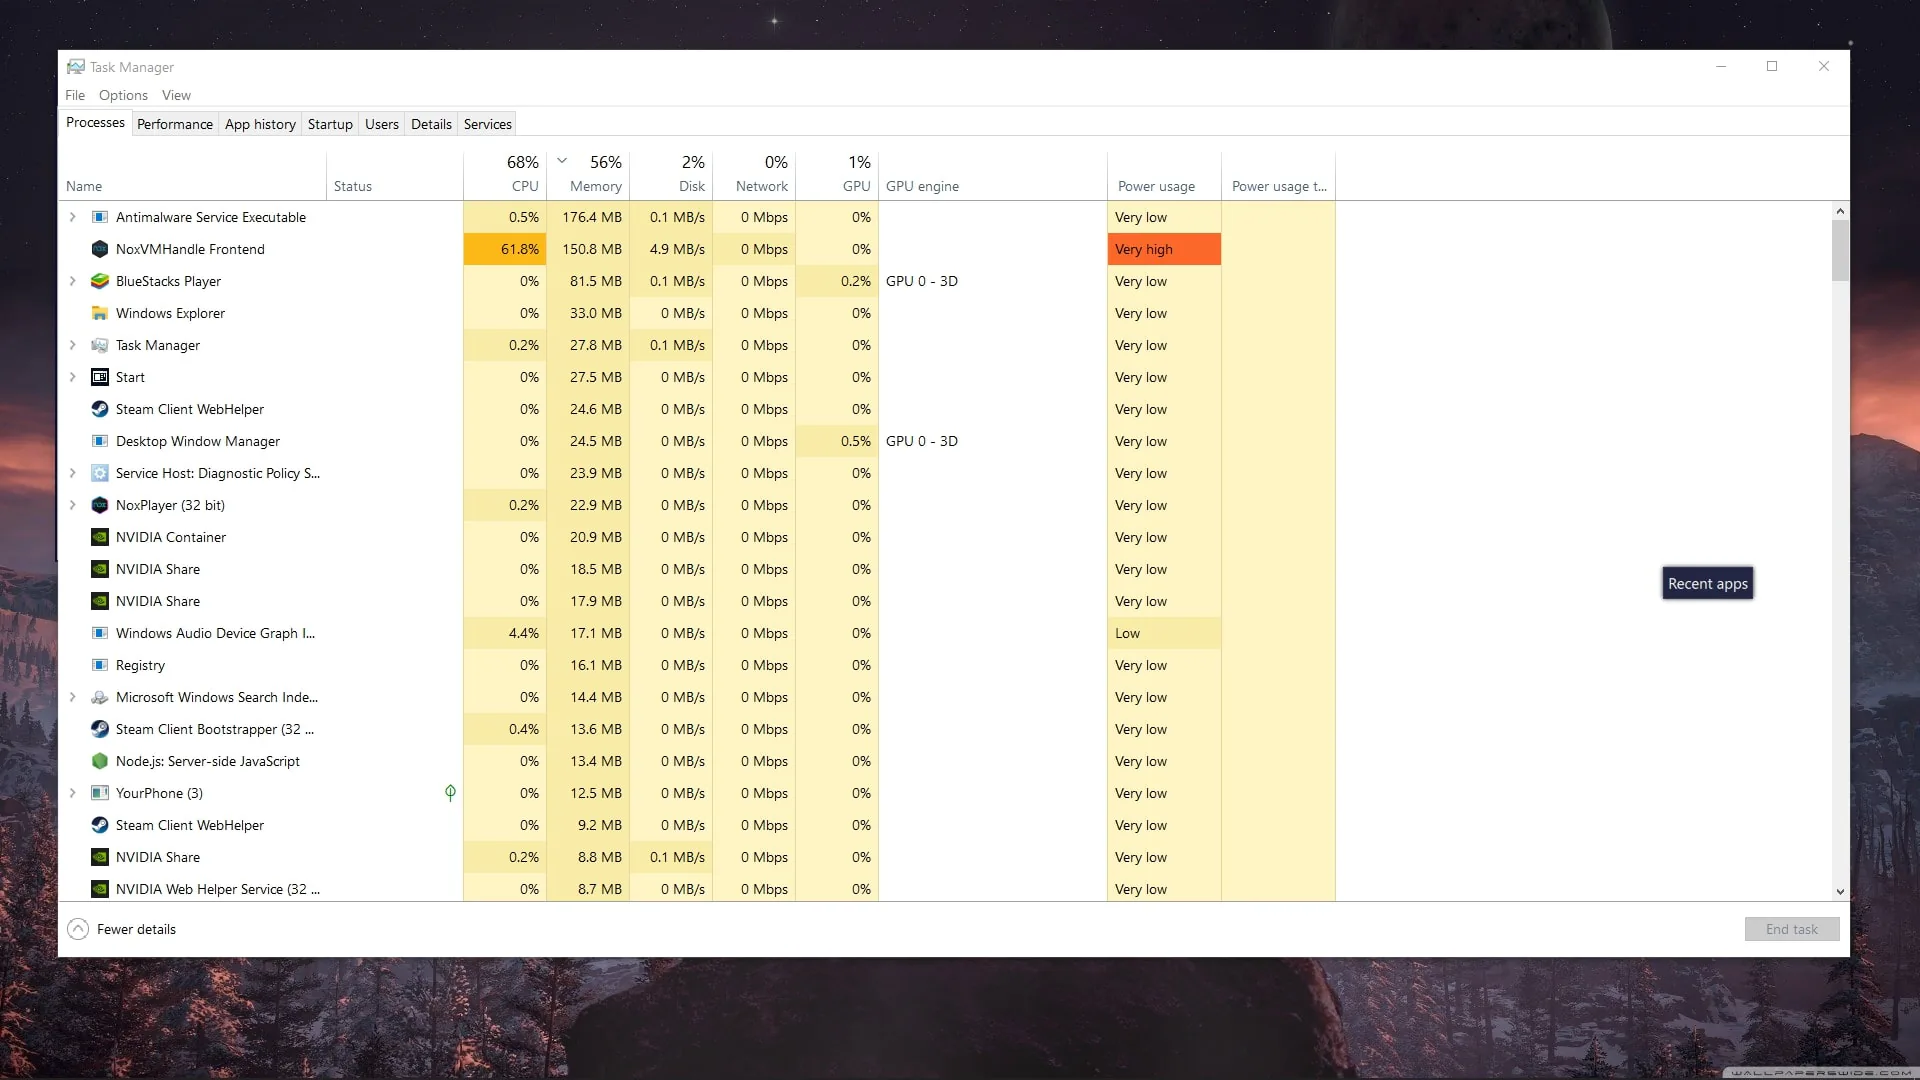1920x1080 pixels.
Task: Select the NVIDIA Share 18.5 MB row
Action: (696, 569)
